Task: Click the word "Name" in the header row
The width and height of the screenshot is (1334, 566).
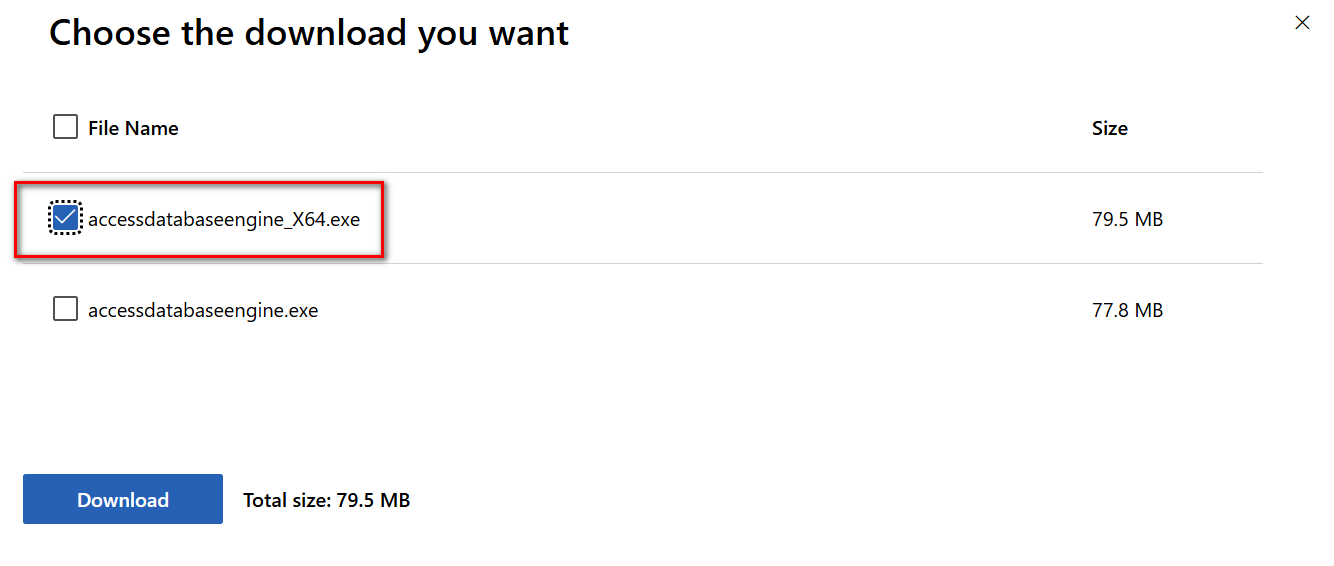Action: [x=154, y=128]
